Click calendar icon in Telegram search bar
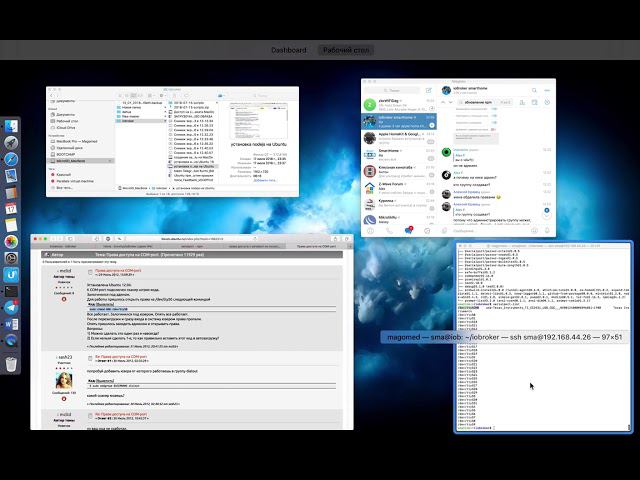Viewport: 640px width, 480px height. 534,102
